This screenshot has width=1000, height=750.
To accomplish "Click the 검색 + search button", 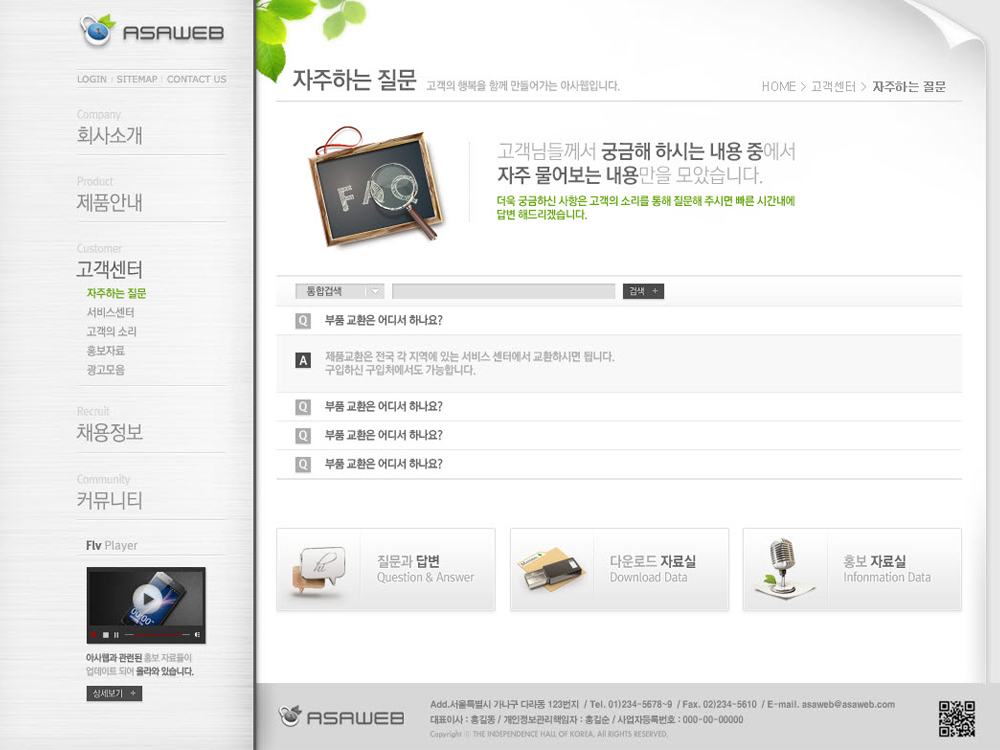I will 643,291.
